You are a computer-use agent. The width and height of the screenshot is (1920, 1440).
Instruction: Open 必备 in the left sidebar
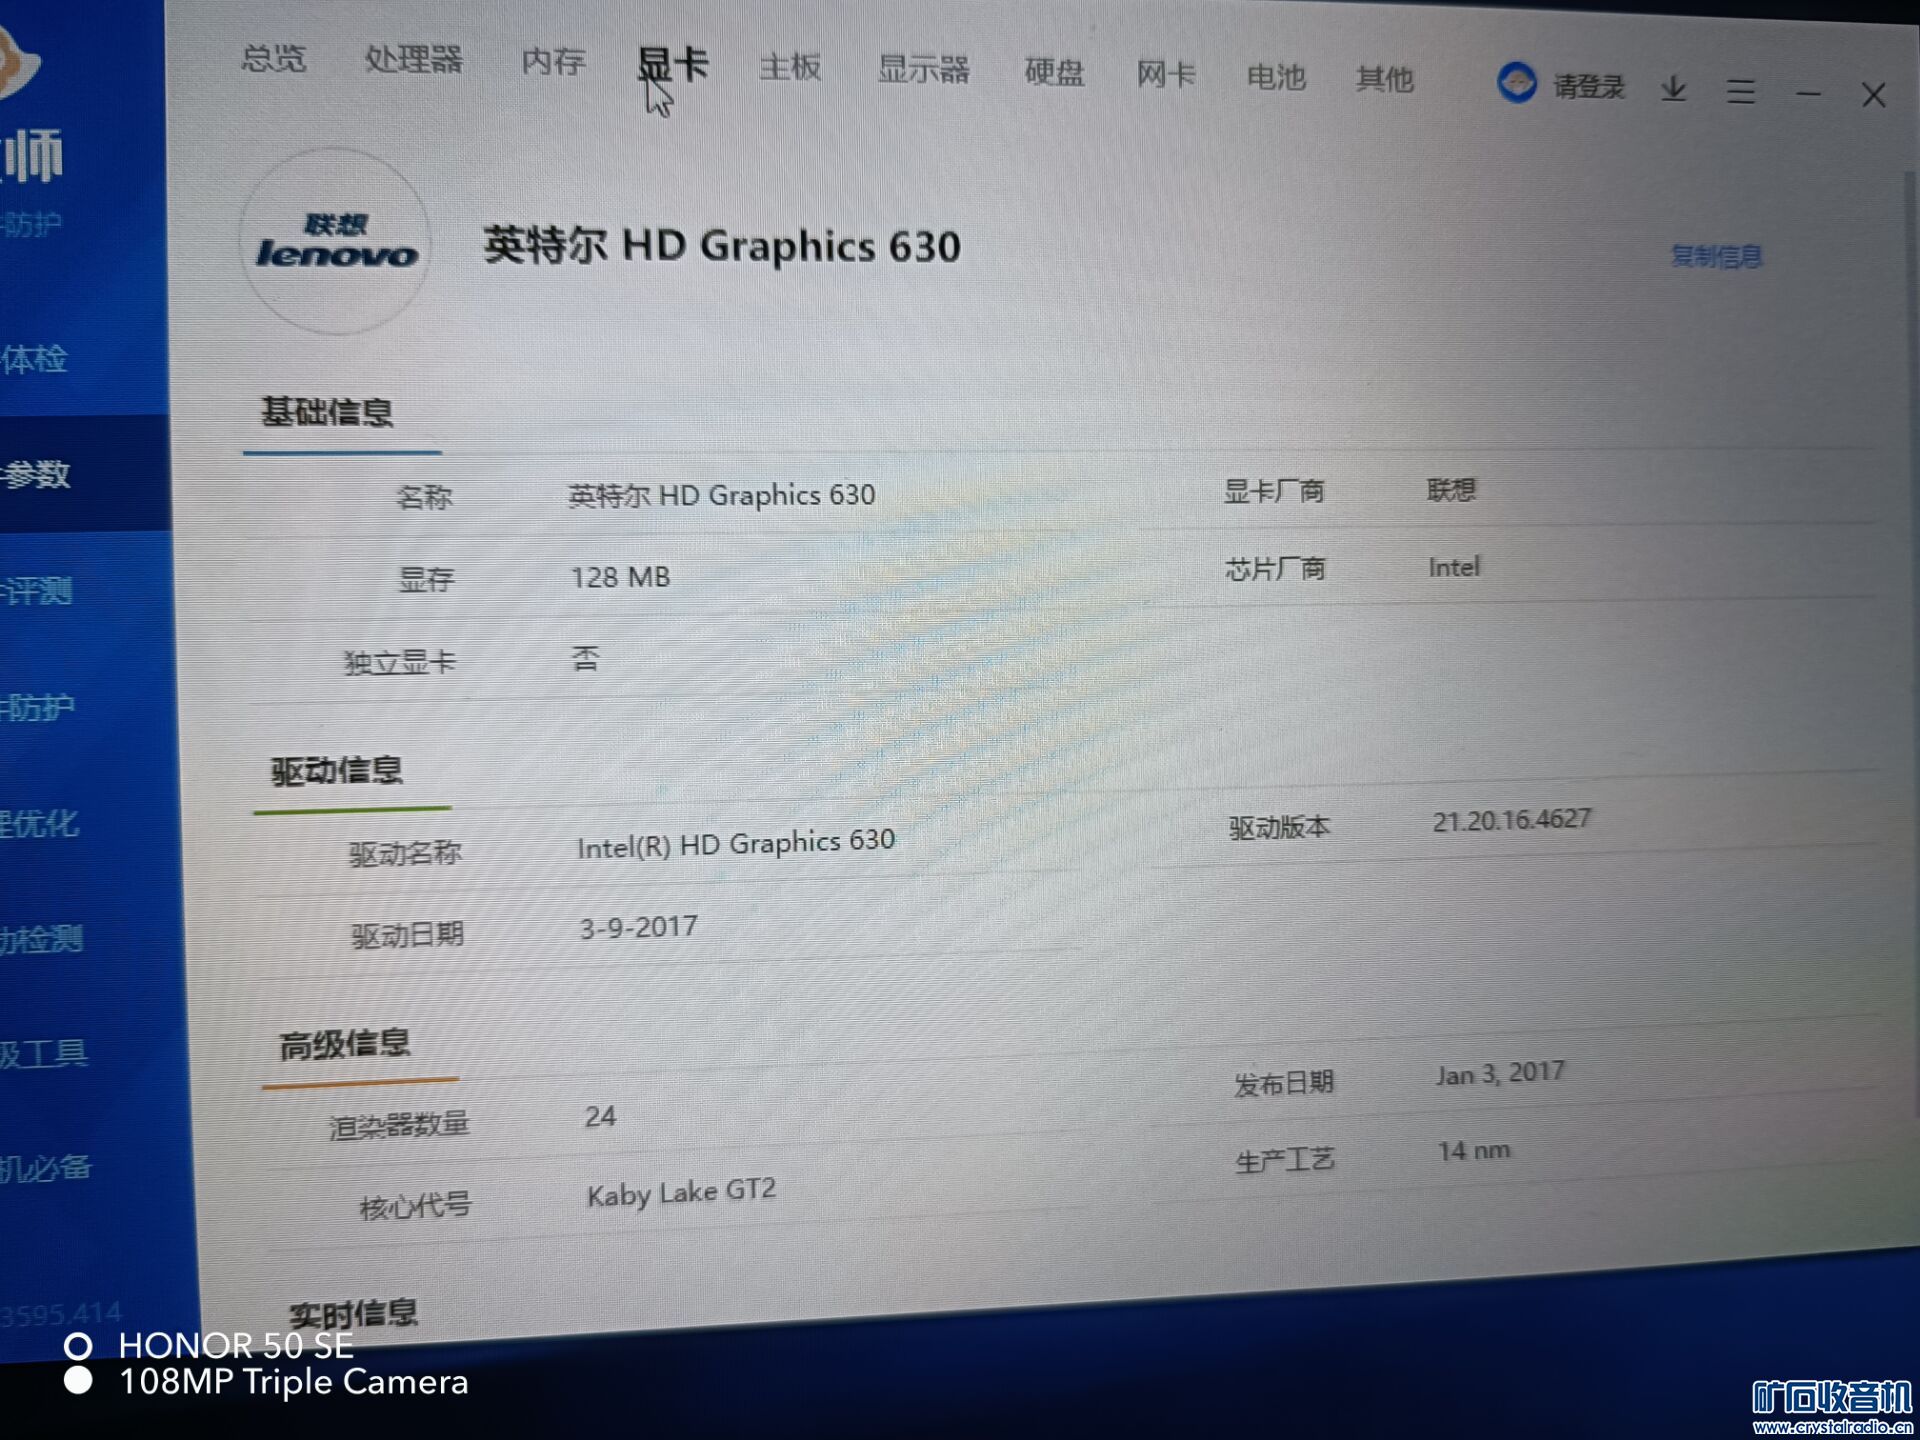pyautogui.click(x=46, y=1166)
